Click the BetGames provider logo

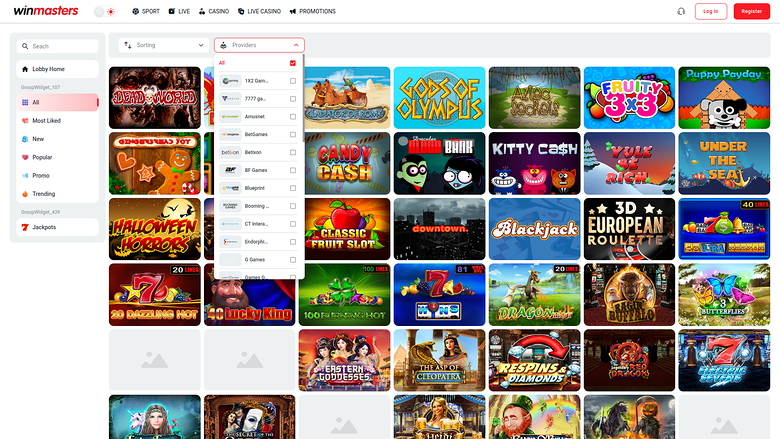pos(230,134)
